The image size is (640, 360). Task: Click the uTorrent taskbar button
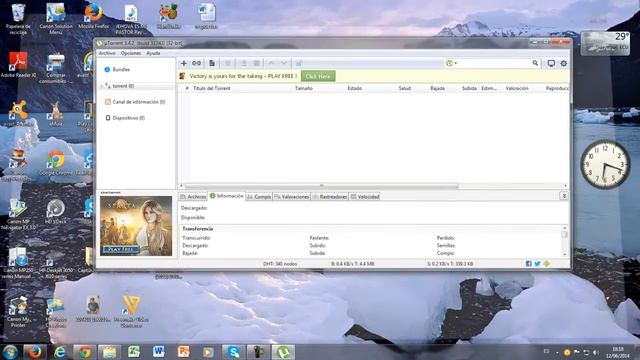pyautogui.click(x=283, y=352)
